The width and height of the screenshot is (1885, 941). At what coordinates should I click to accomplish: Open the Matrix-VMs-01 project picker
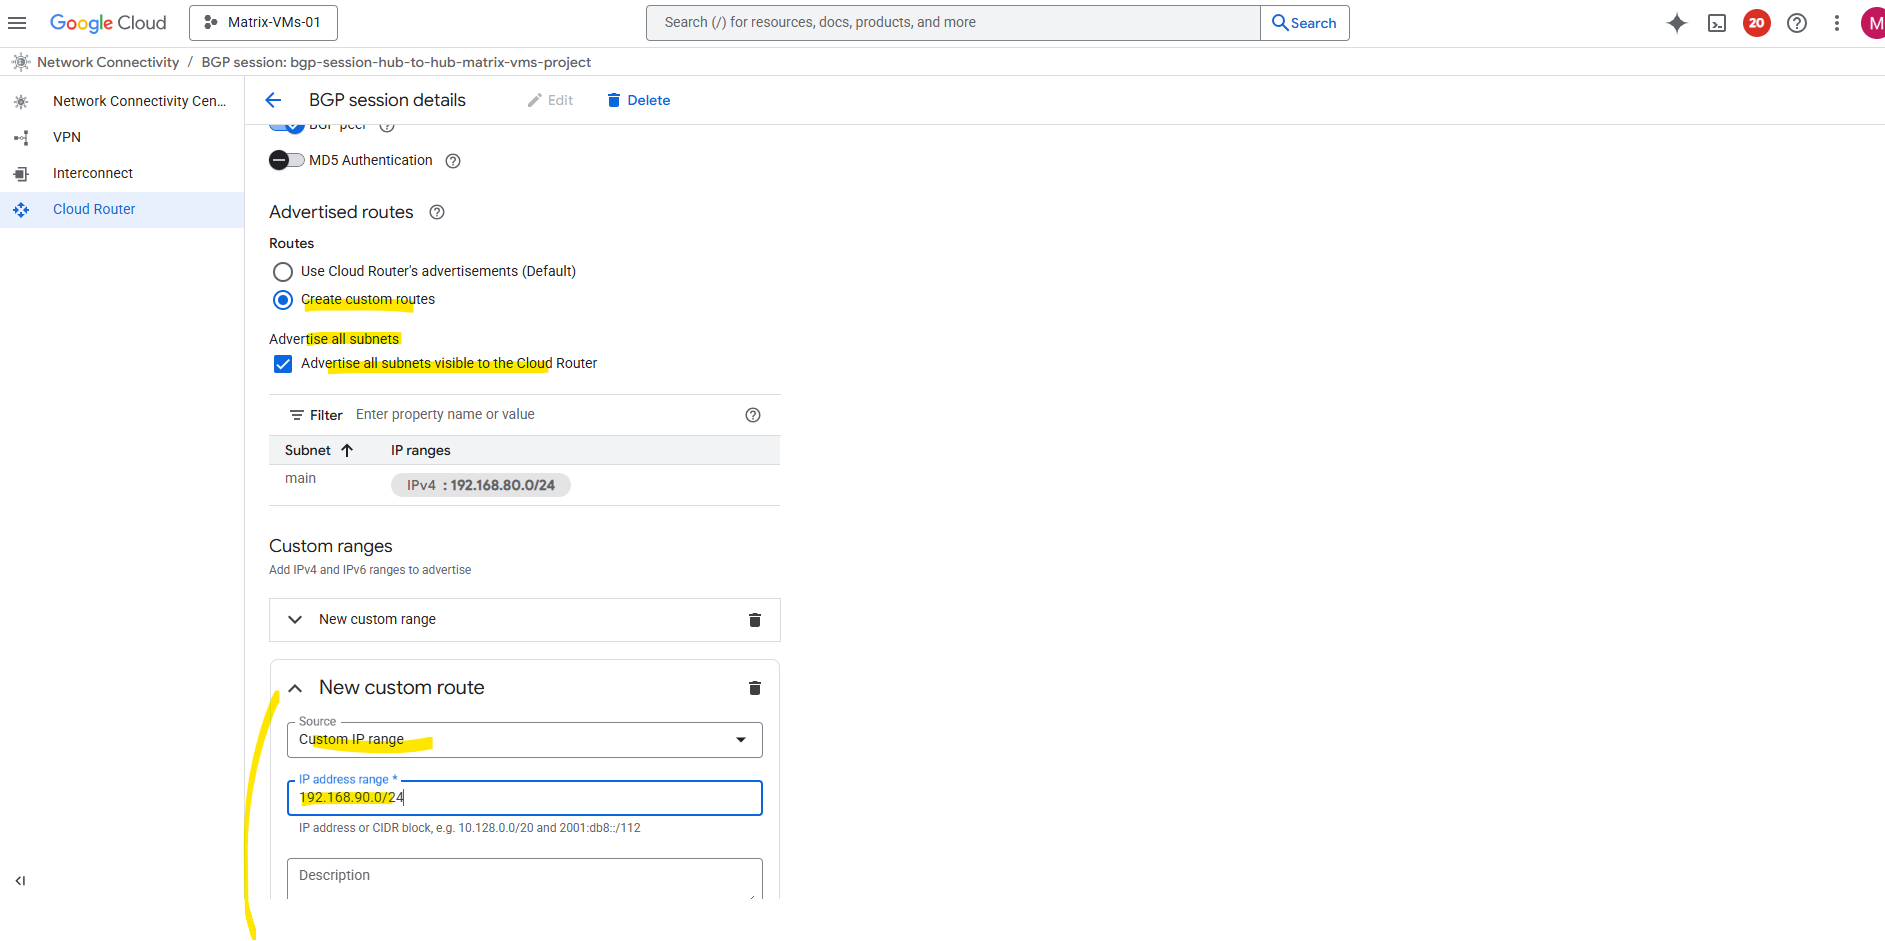pos(263,23)
